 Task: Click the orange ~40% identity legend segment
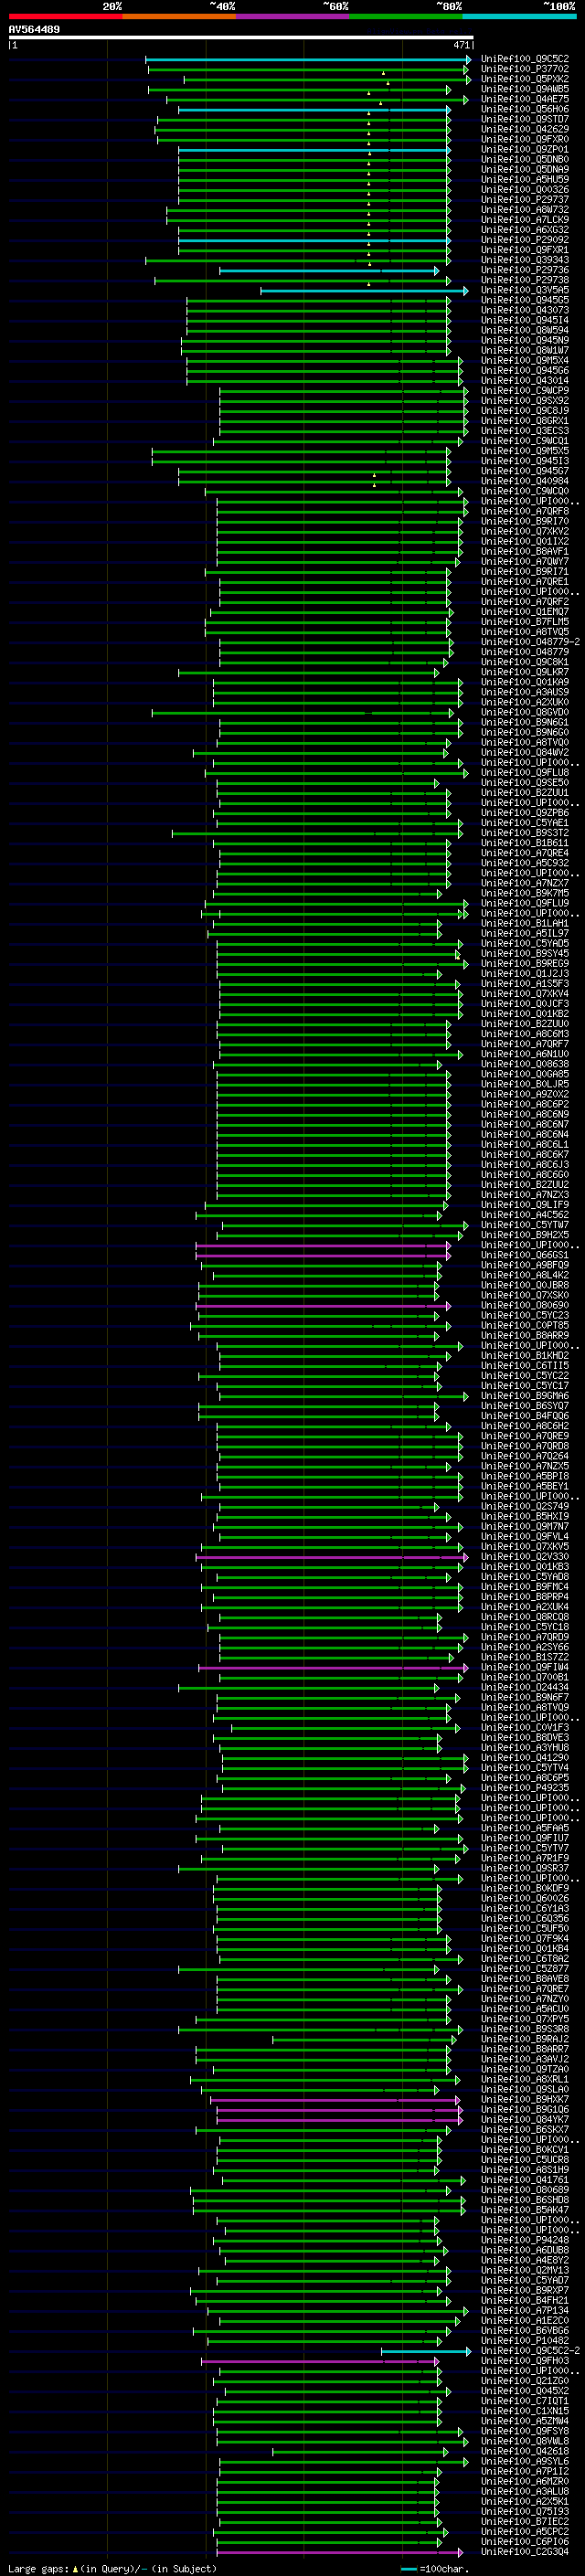point(179,16)
